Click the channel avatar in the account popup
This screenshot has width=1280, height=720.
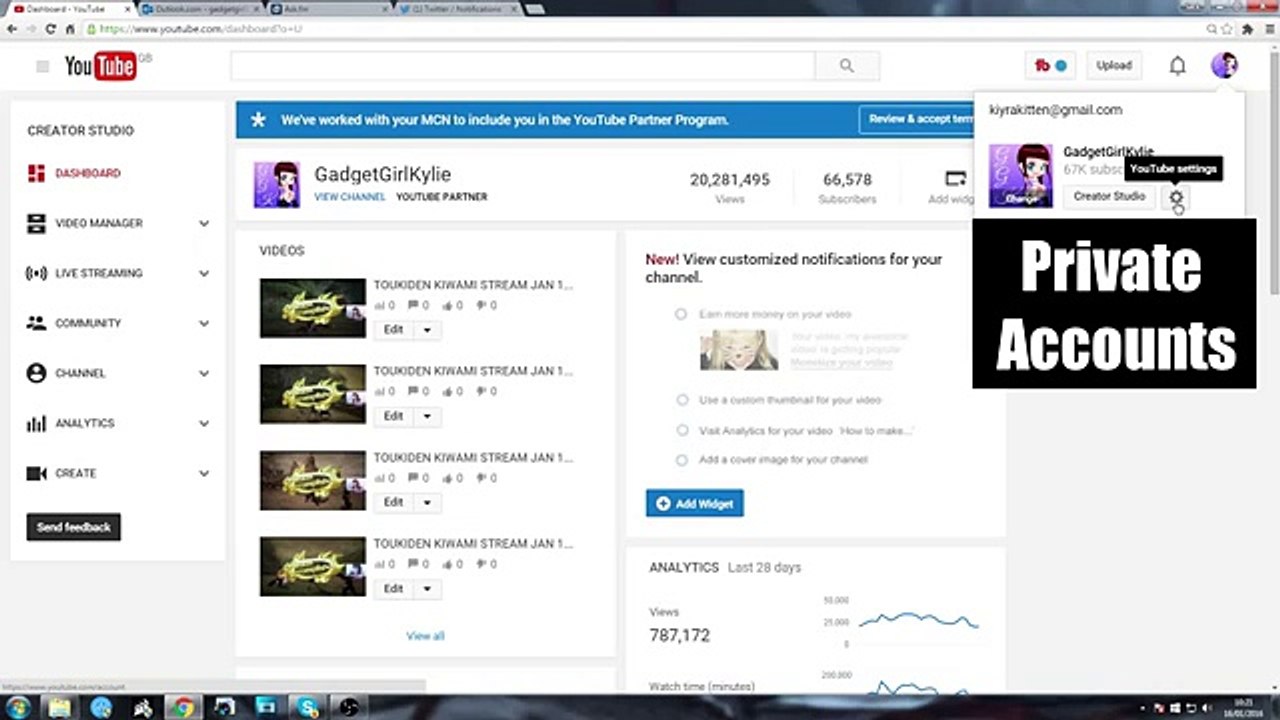click(x=1021, y=176)
